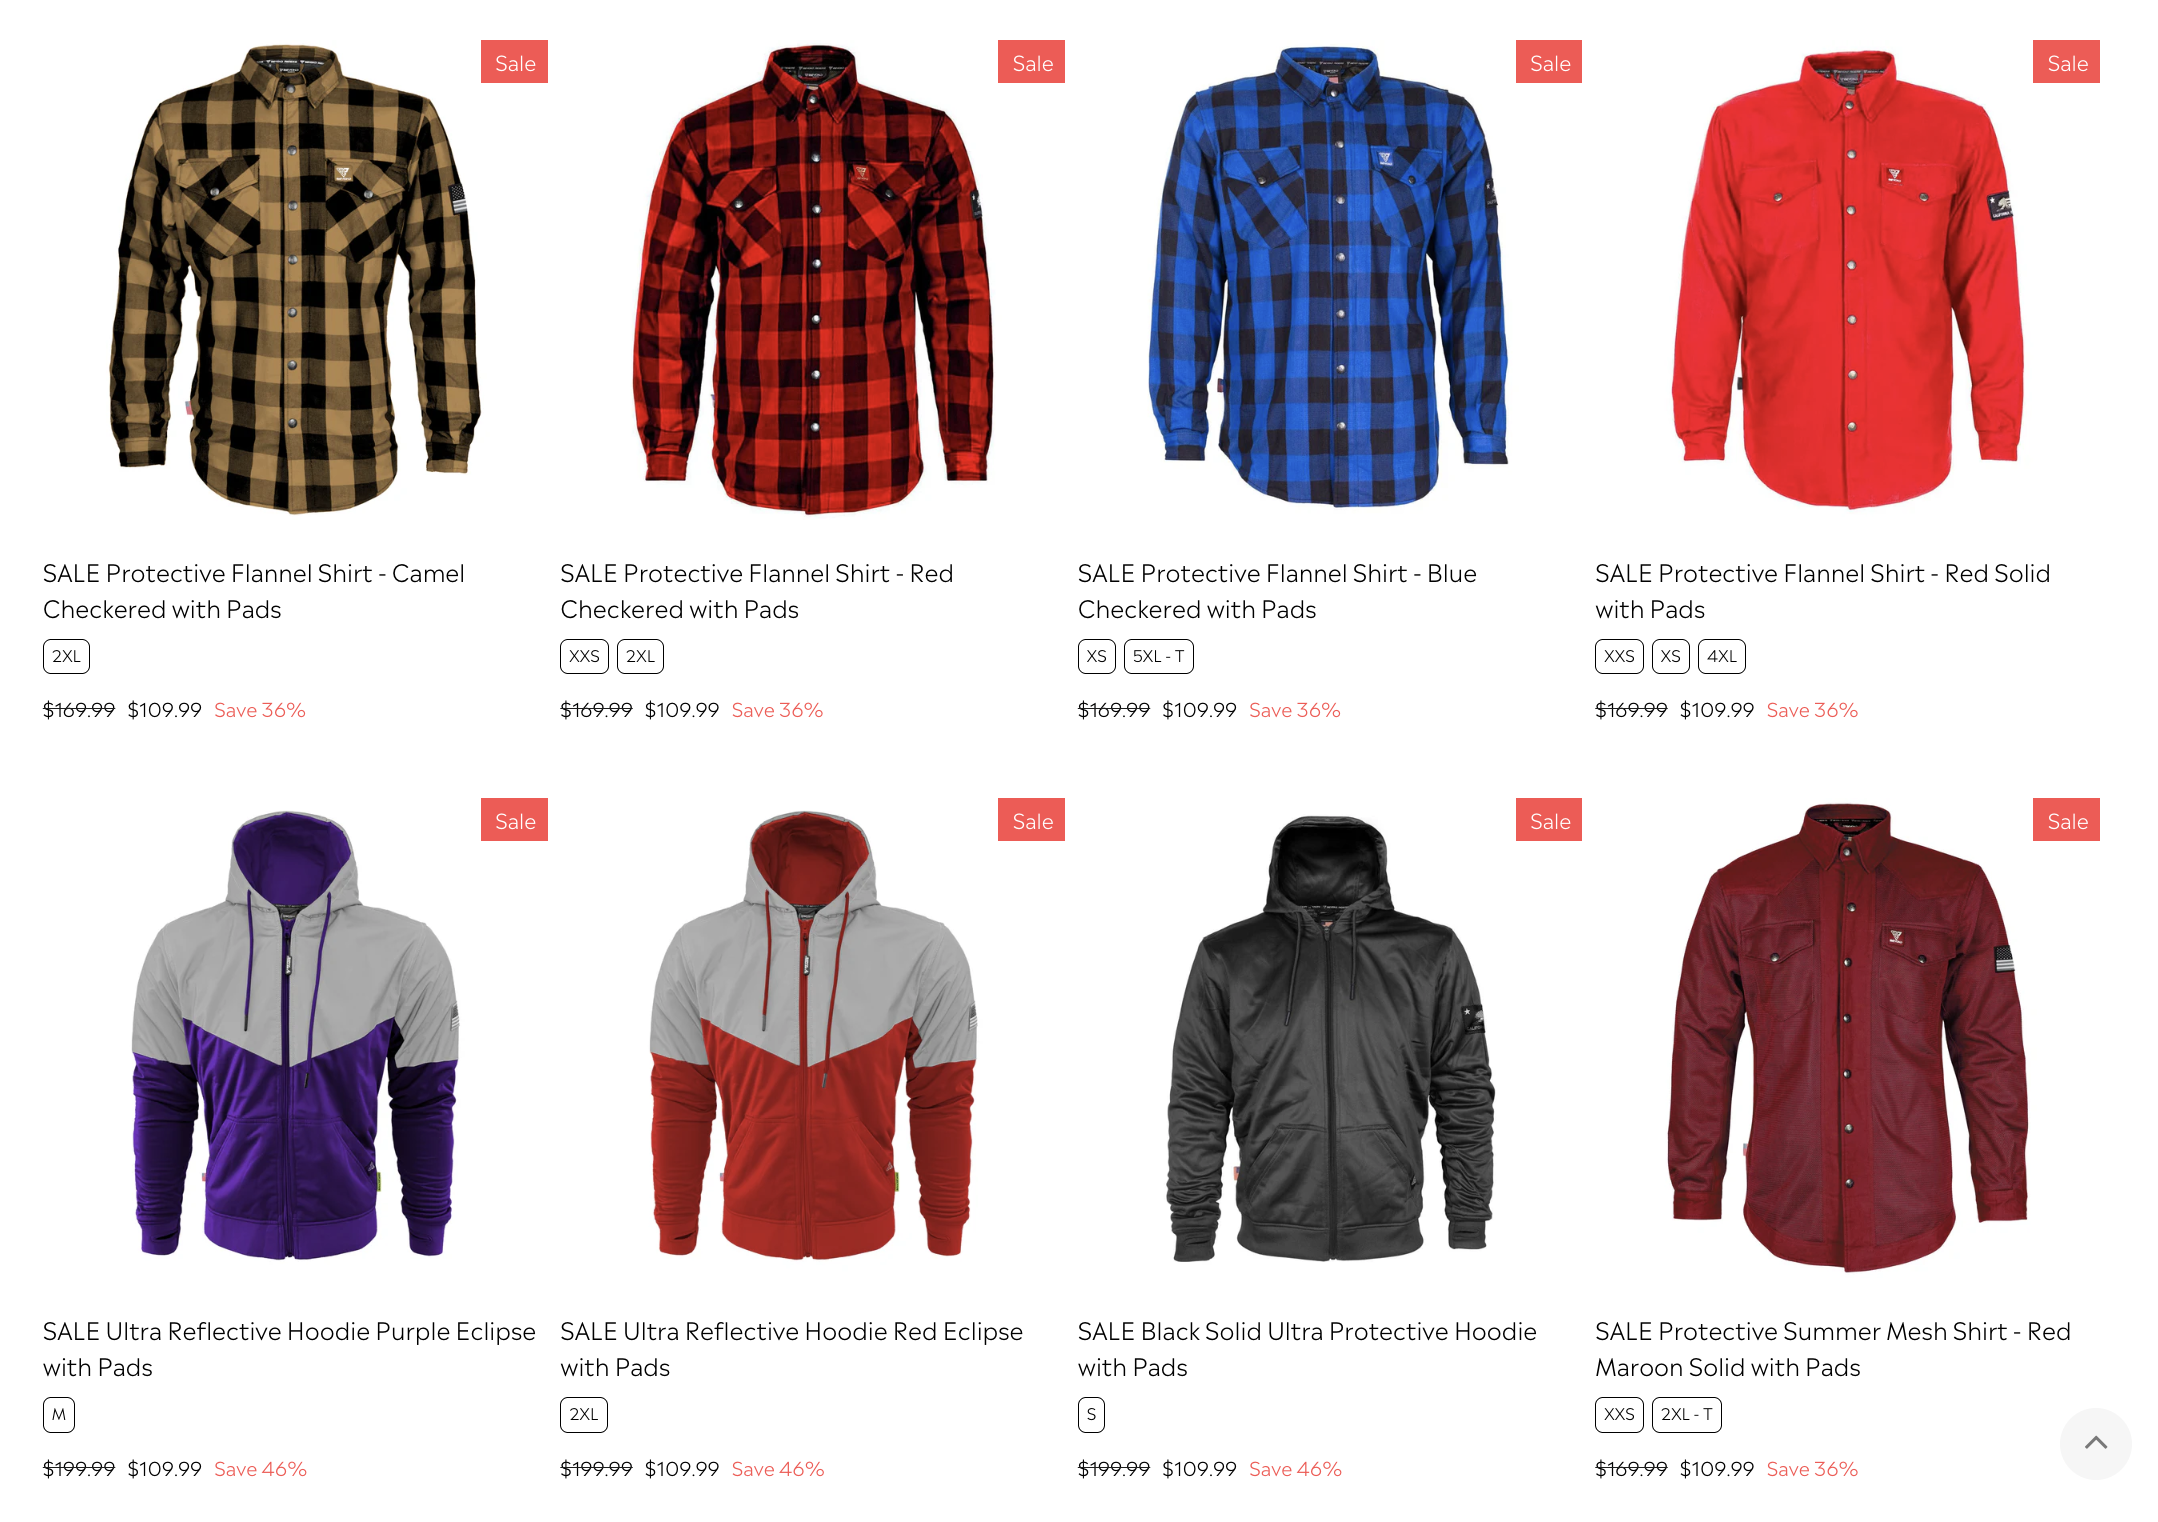Viewport: 2158px width, 1522px height.
Task: Open the Red Checkered flannel shirt title link
Action: (756, 591)
